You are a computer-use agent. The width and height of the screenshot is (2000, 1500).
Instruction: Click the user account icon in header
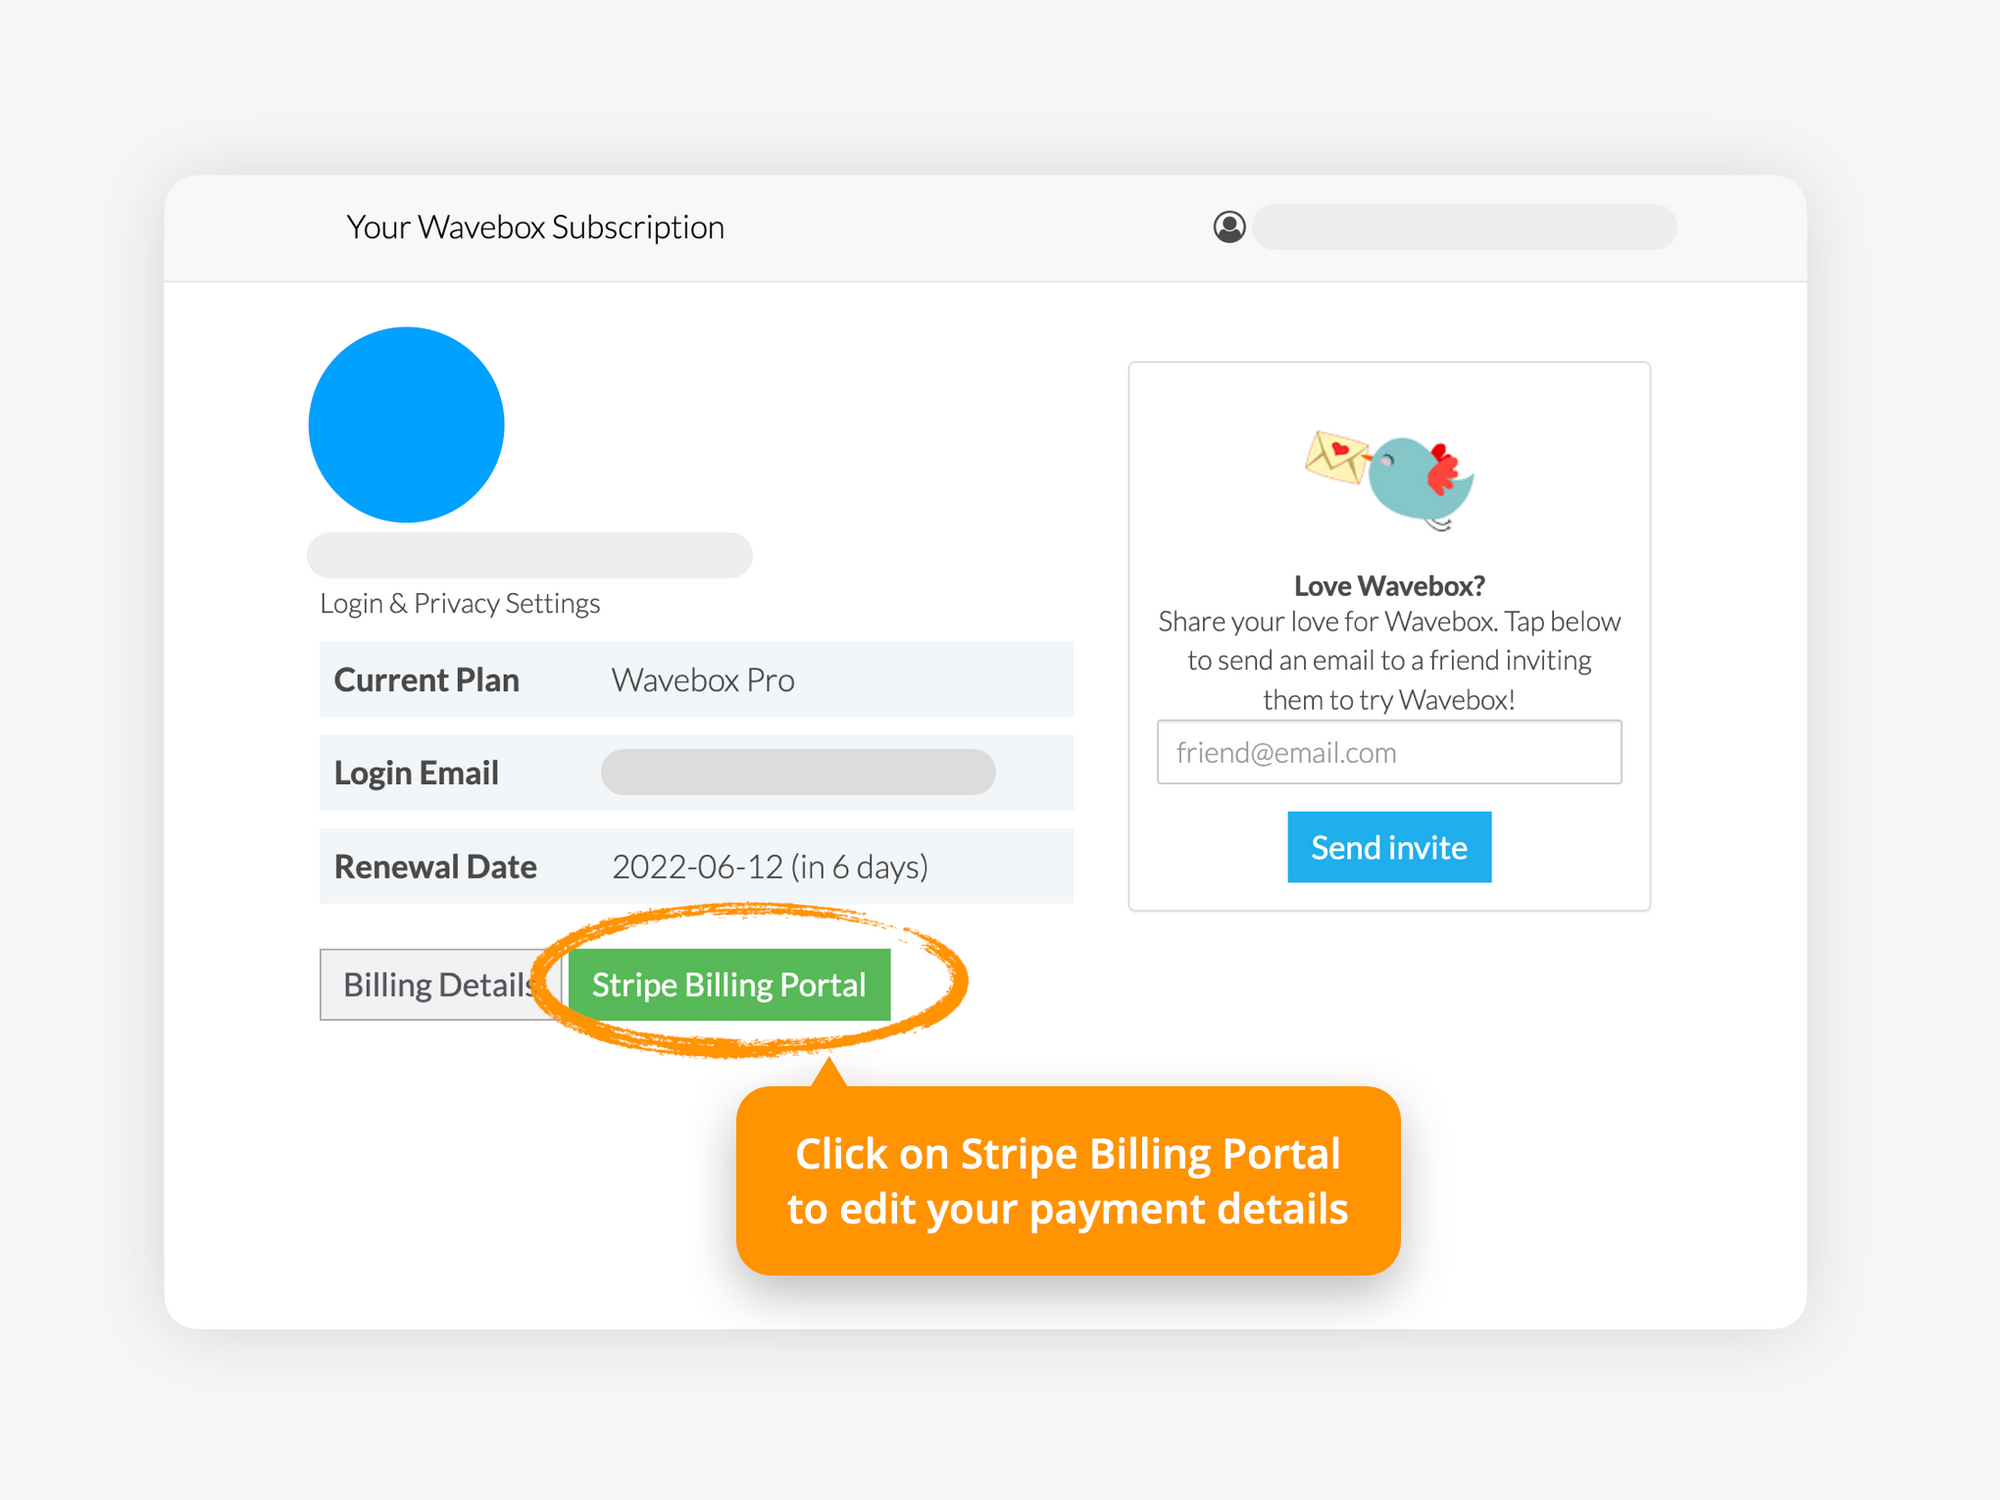(x=1229, y=227)
